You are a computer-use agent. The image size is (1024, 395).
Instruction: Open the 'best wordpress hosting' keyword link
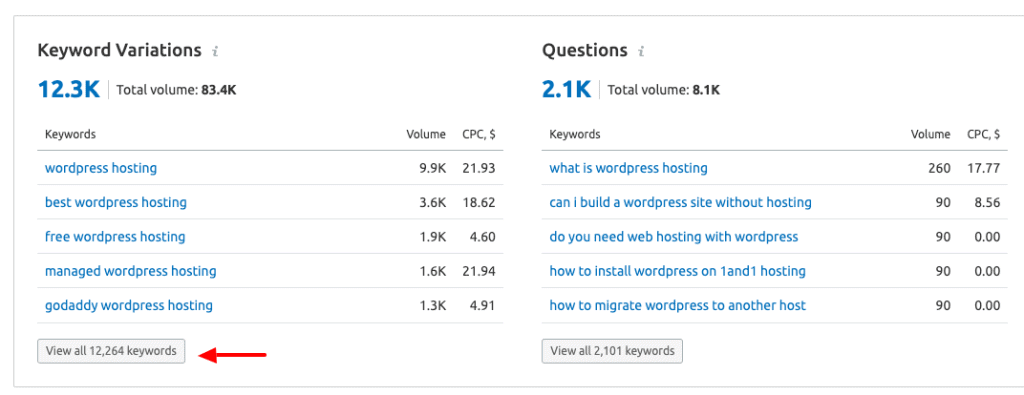click(x=116, y=202)
